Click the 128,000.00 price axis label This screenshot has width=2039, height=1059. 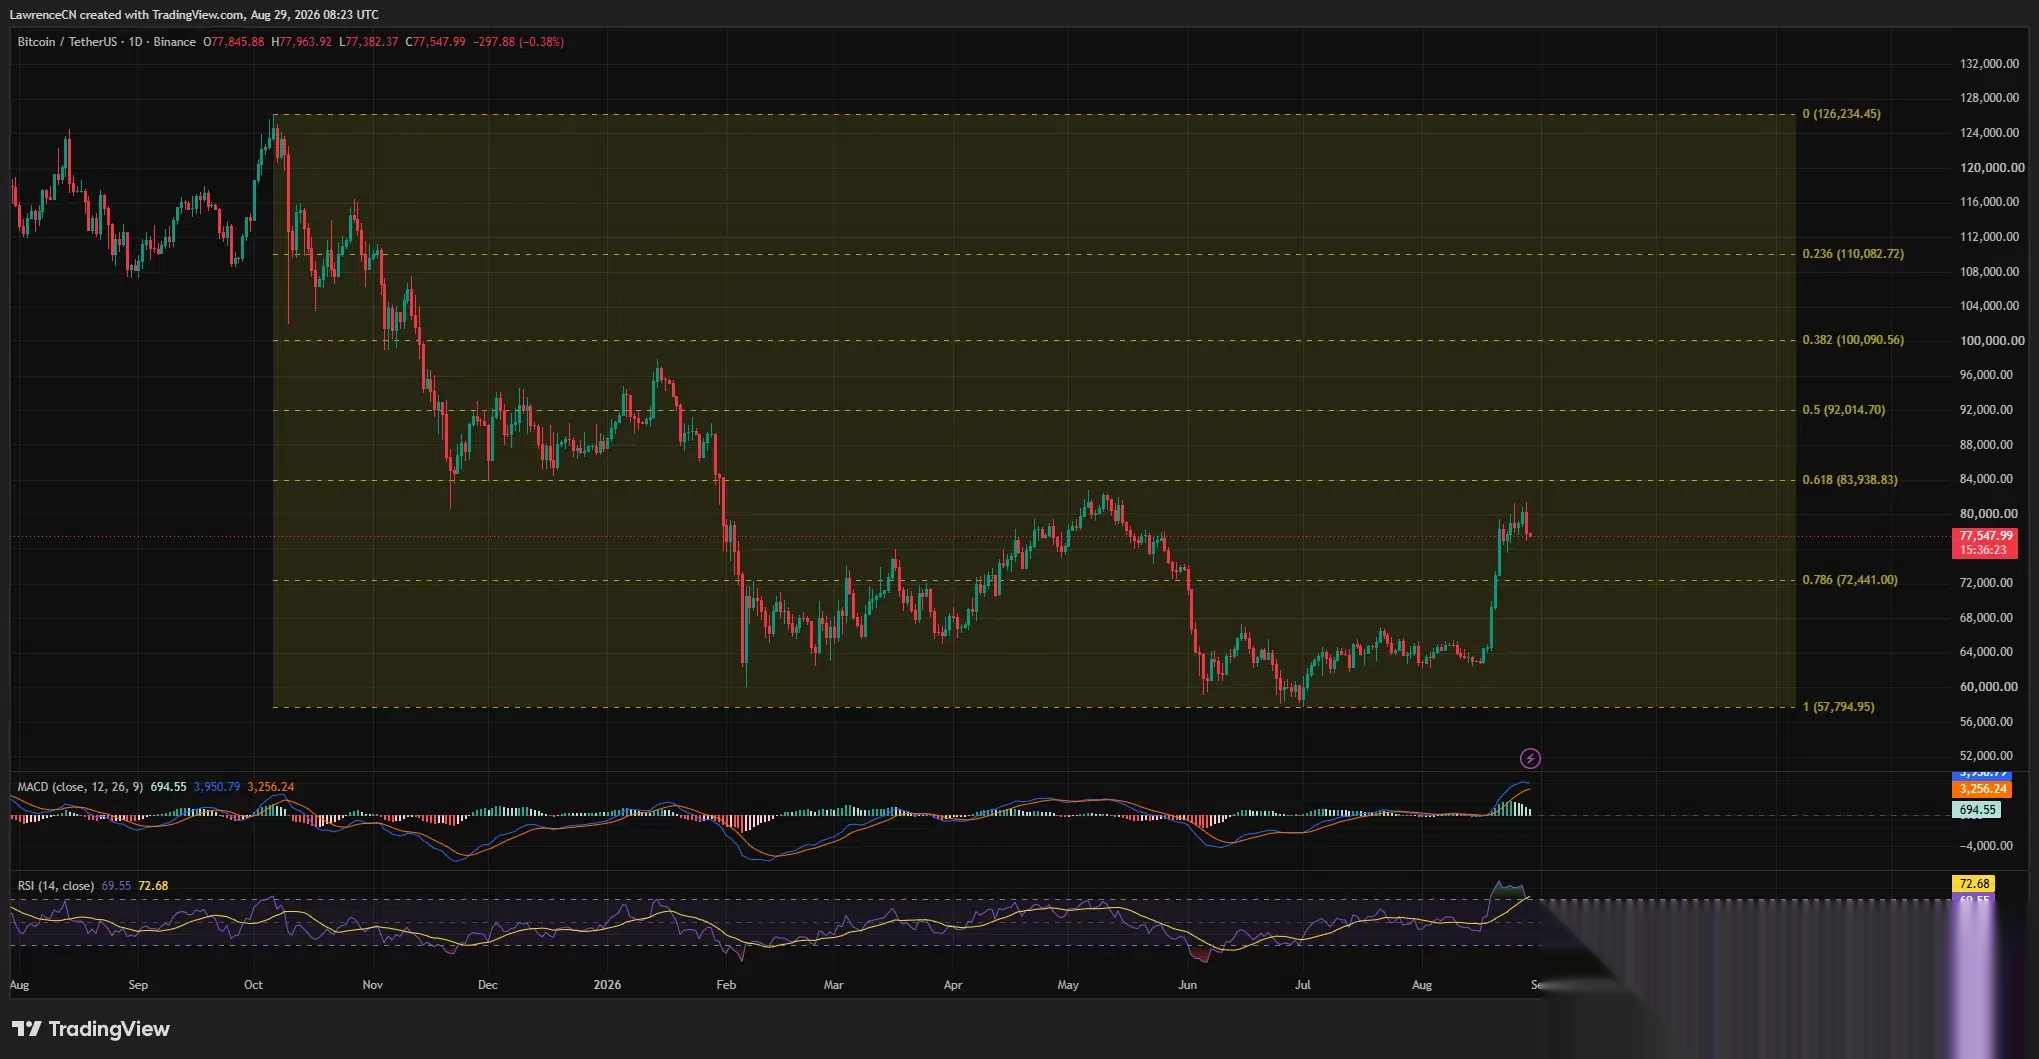click(x=1989, y=98)
